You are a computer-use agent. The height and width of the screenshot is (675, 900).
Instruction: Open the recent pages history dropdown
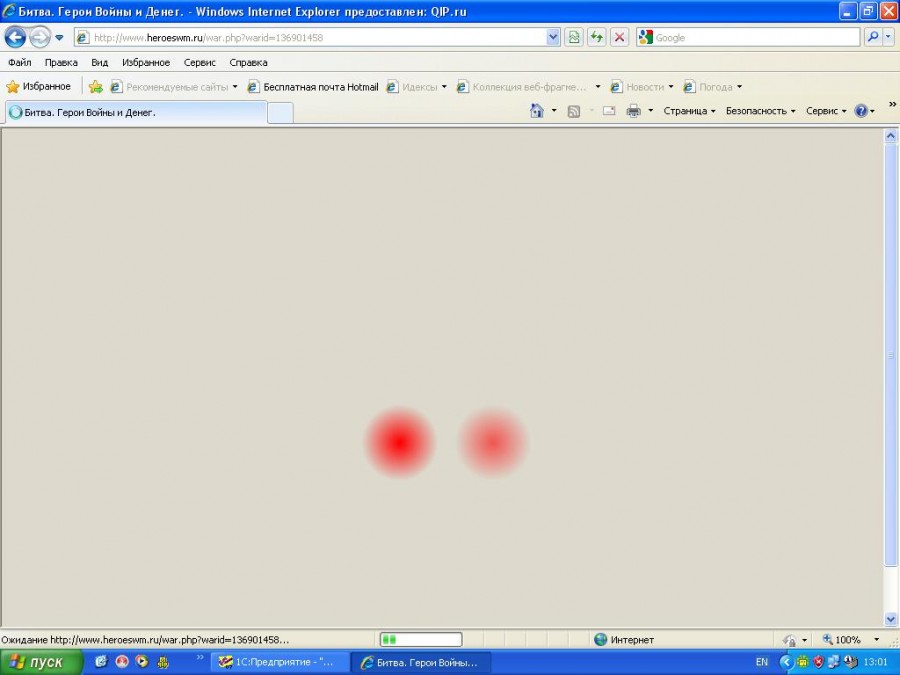click(x=59, y=38)
